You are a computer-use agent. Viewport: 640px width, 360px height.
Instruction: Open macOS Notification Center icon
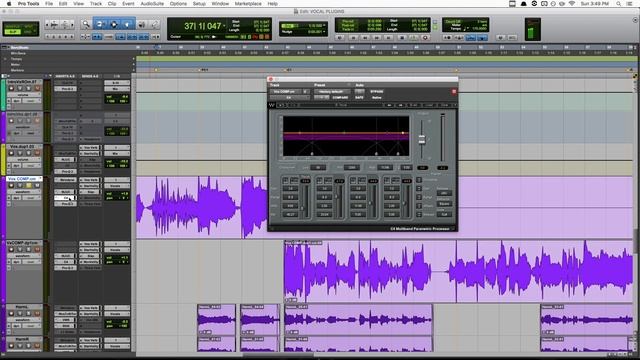pyautogui.click(x=630, y=4)
